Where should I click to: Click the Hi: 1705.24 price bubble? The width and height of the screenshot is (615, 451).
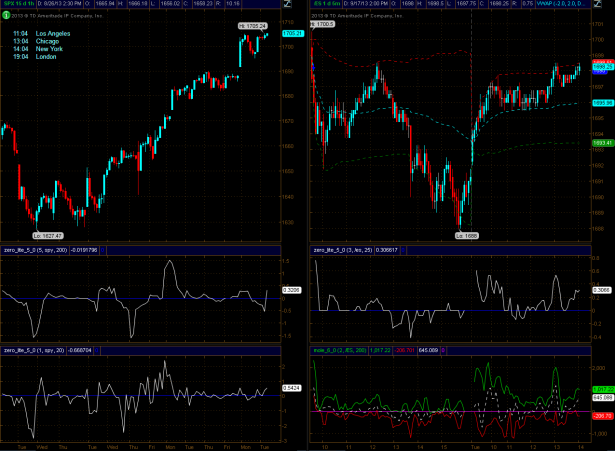point(253,26)
